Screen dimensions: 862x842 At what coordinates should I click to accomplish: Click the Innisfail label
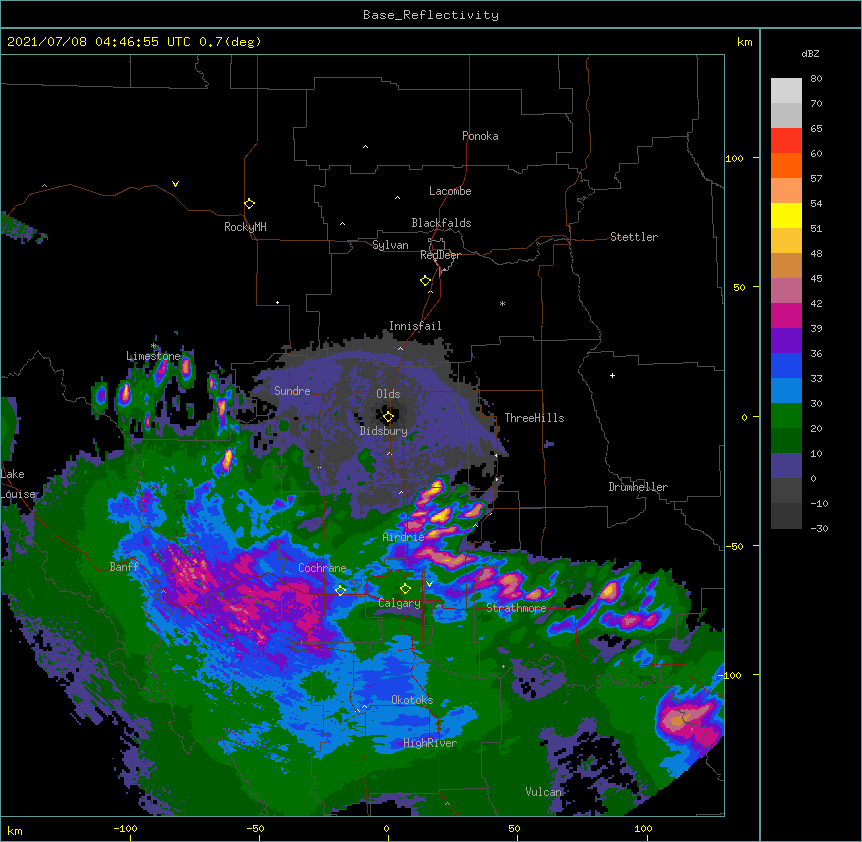pos(415,326)
